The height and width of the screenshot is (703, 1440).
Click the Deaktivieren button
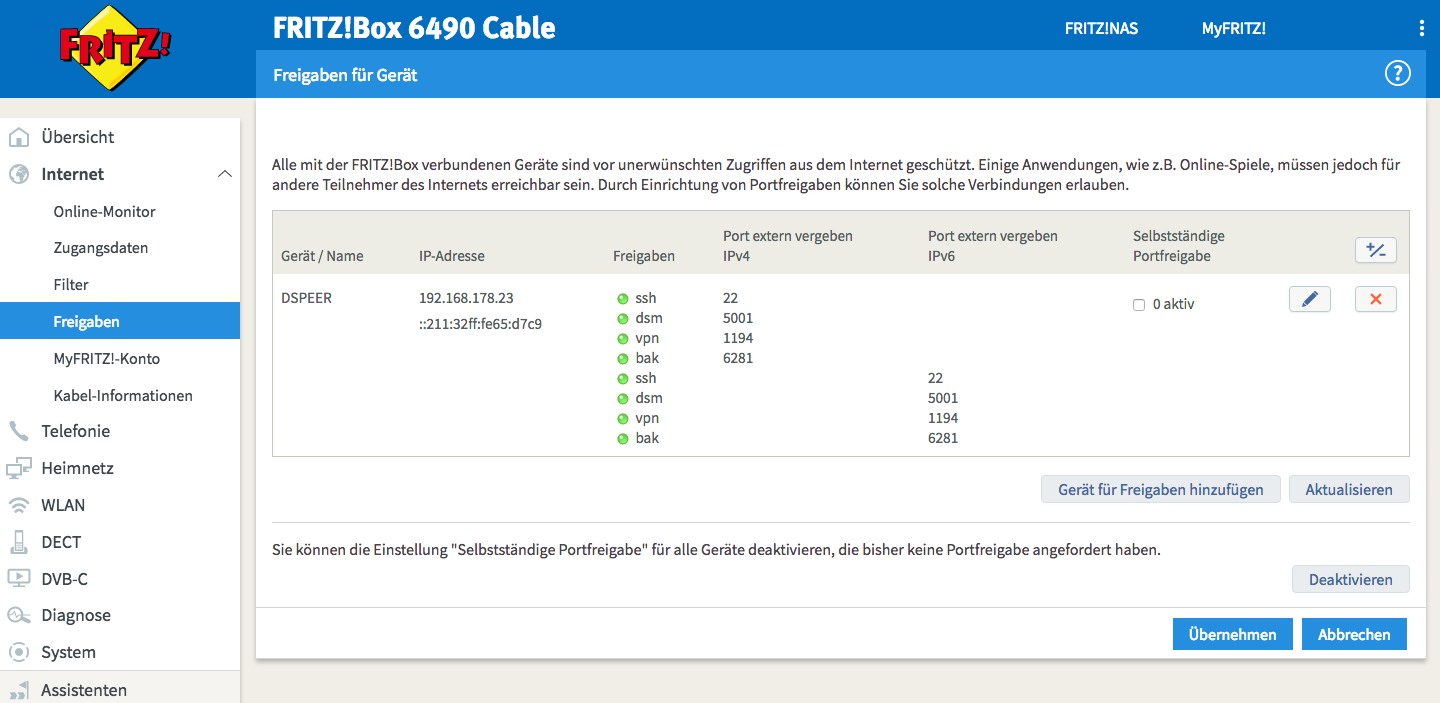[x=1350, y=580]
